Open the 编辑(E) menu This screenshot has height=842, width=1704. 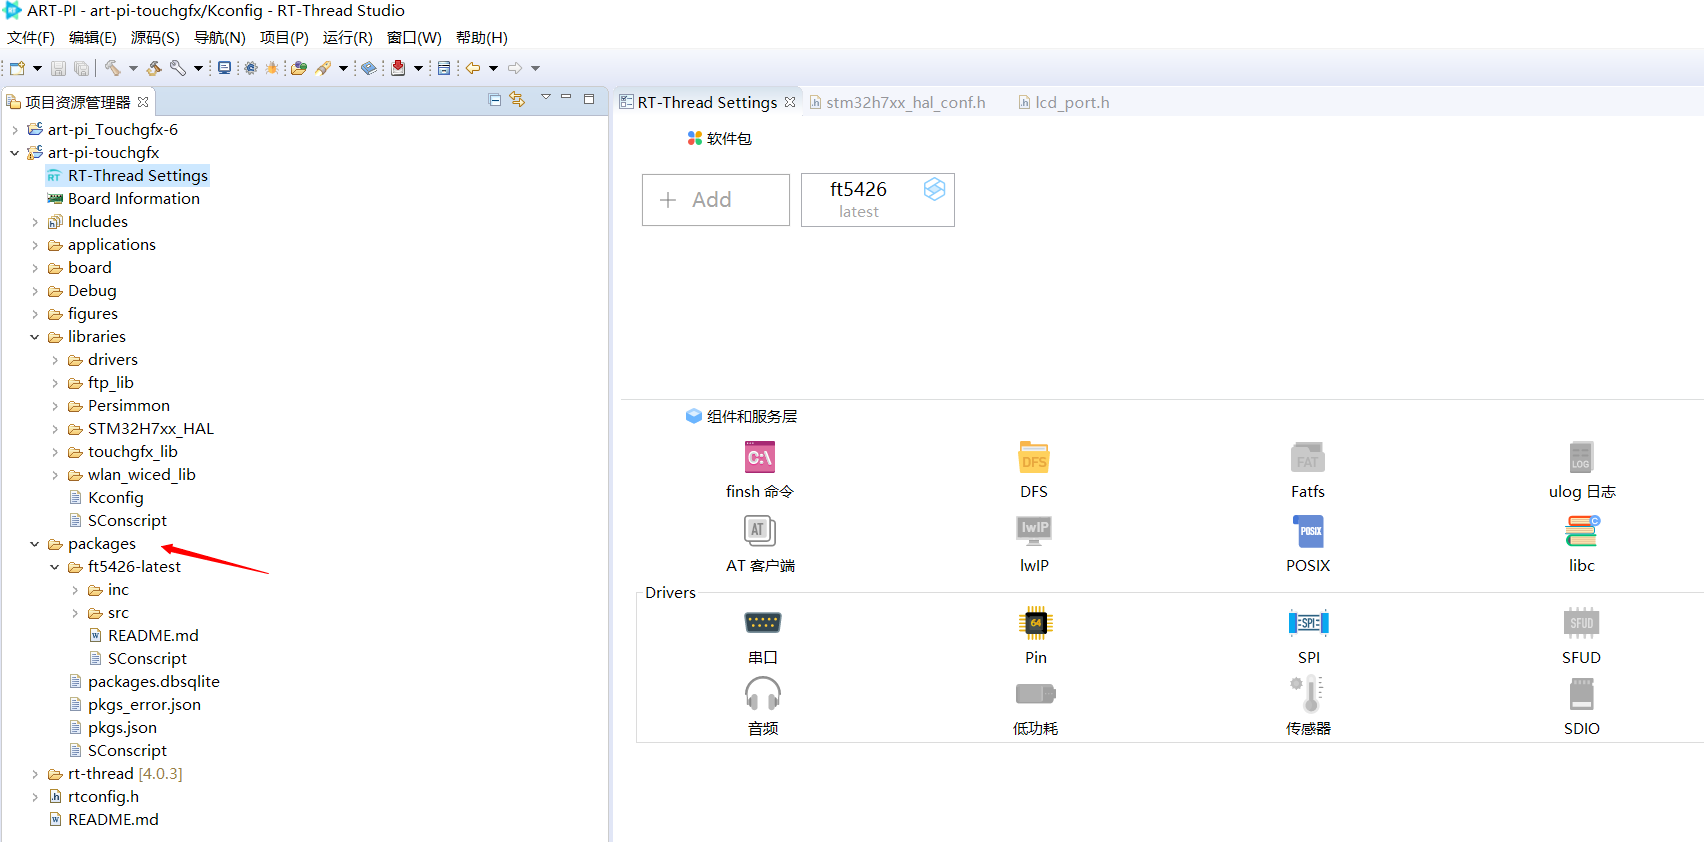tap(93, 37)
